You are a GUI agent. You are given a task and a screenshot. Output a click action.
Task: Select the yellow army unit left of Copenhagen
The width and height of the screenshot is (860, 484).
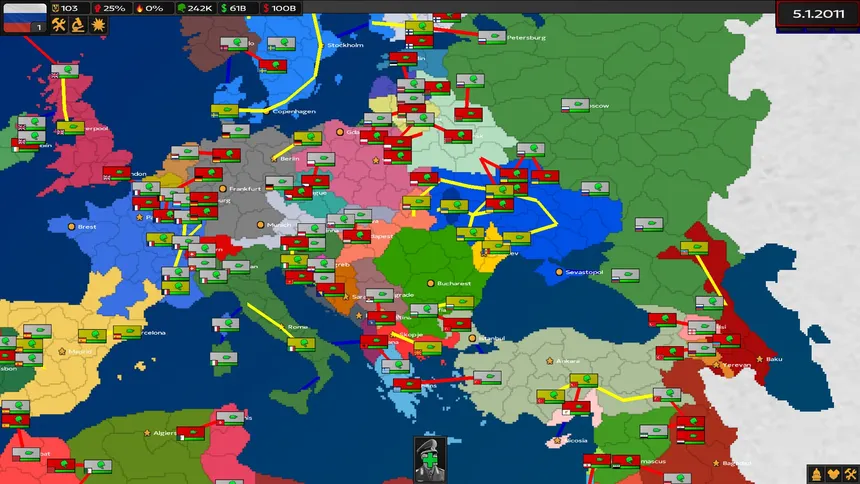225,111
